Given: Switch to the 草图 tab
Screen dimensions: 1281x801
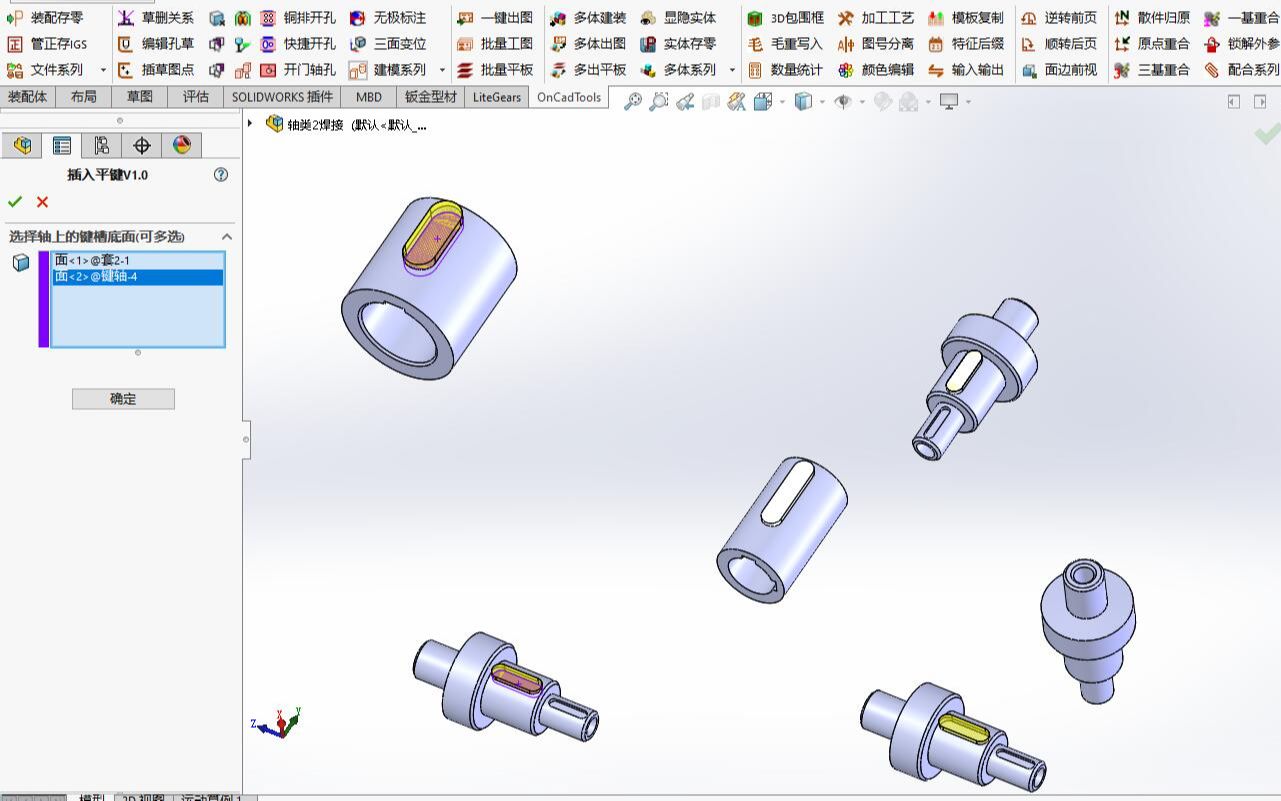Looking at the screenshot, I should (x=140, y=96).
